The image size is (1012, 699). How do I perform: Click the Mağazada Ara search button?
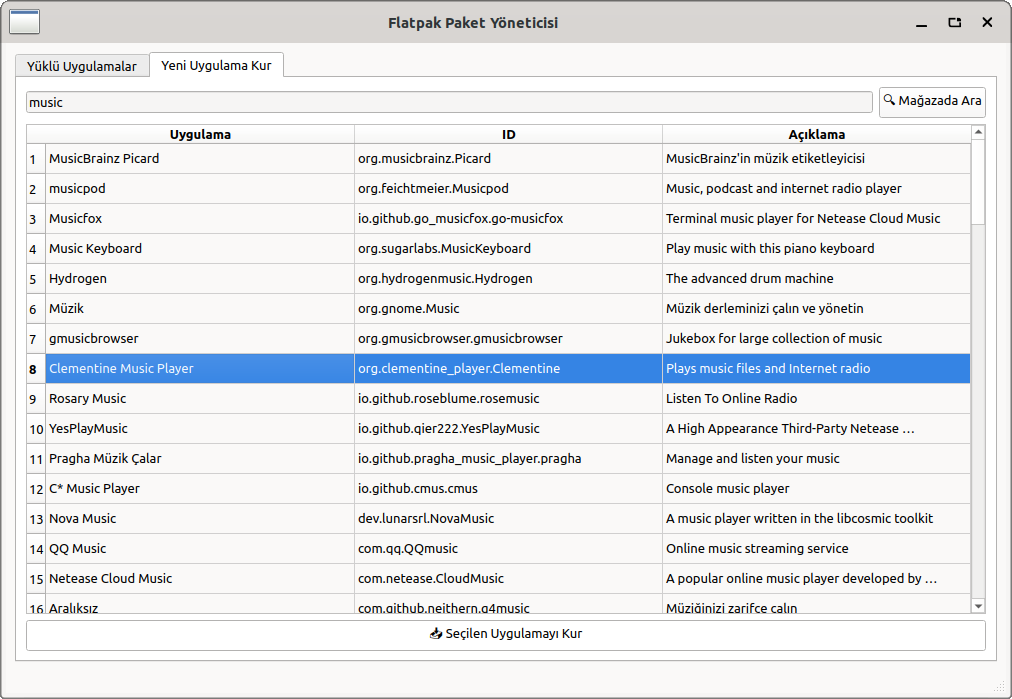coord(931,101)
